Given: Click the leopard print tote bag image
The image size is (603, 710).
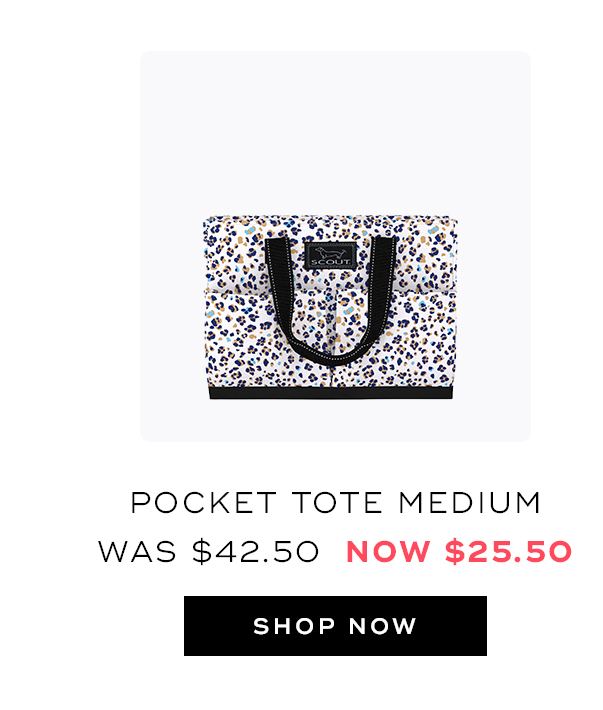Looking at the screenshot, I should (330, 307).
